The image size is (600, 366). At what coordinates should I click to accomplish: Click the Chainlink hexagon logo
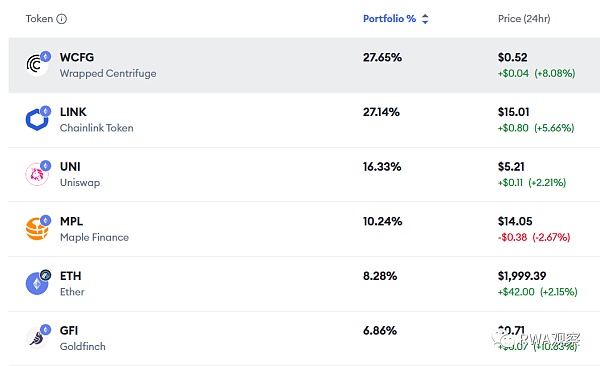click(x=37, y=119)
